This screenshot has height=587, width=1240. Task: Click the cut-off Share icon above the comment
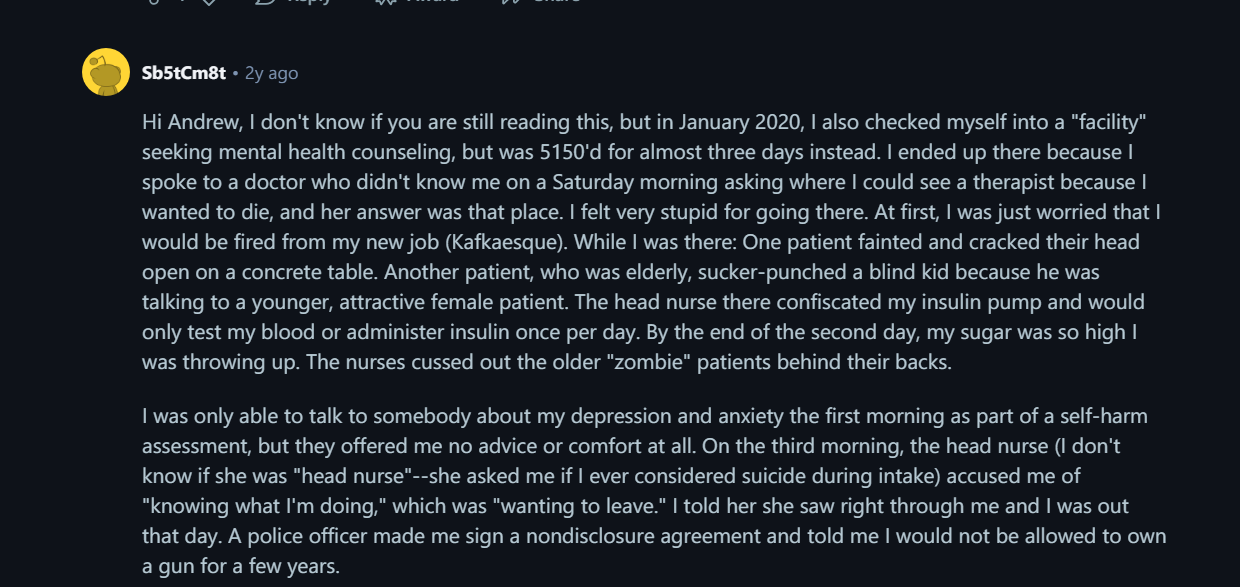click(x=510, y=2)
